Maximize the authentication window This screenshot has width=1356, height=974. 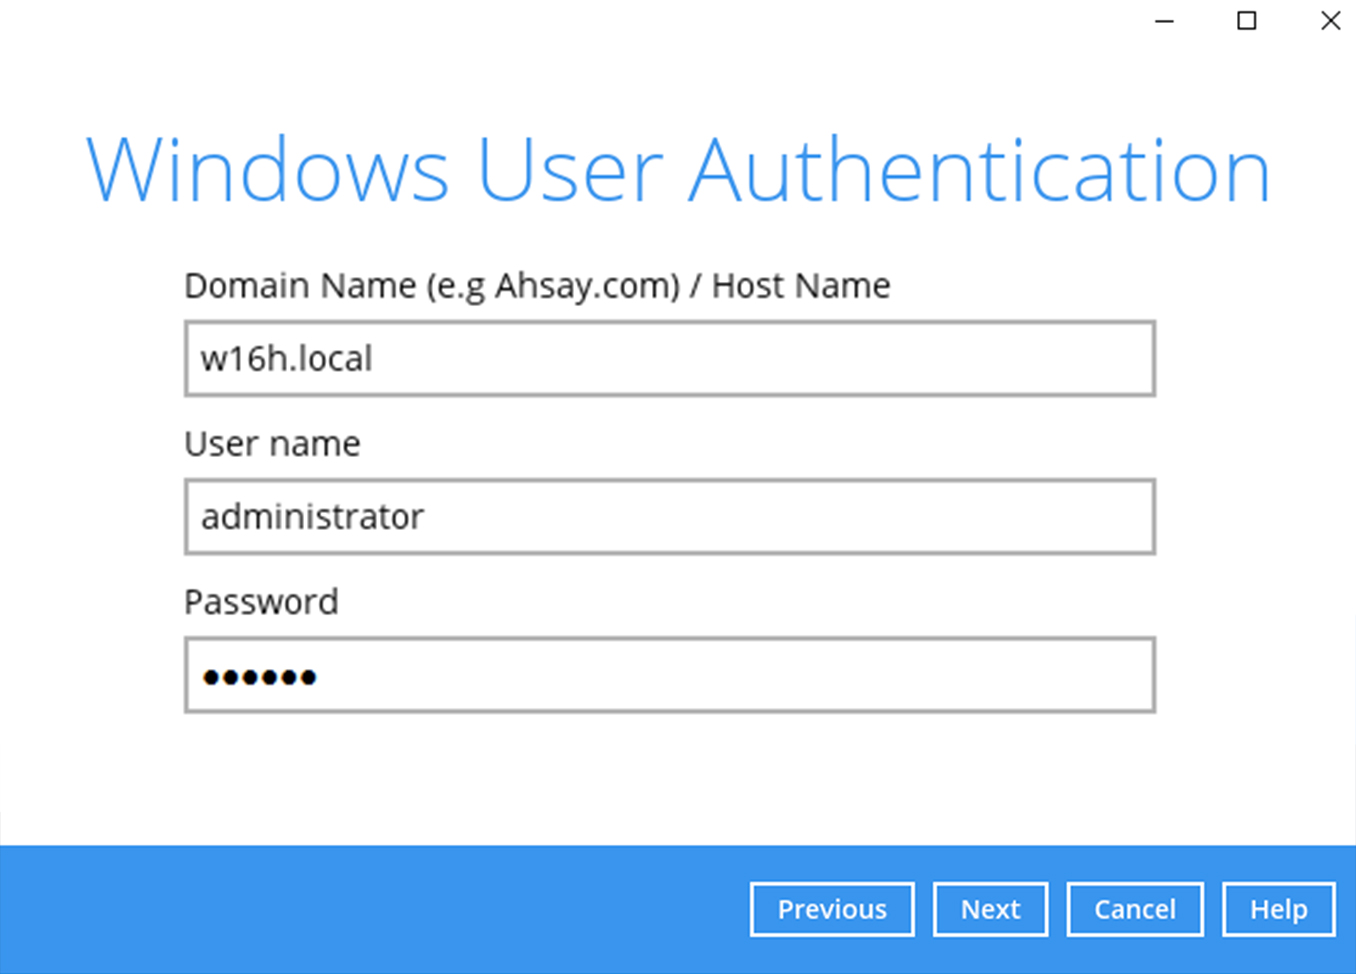[1246, 21]
